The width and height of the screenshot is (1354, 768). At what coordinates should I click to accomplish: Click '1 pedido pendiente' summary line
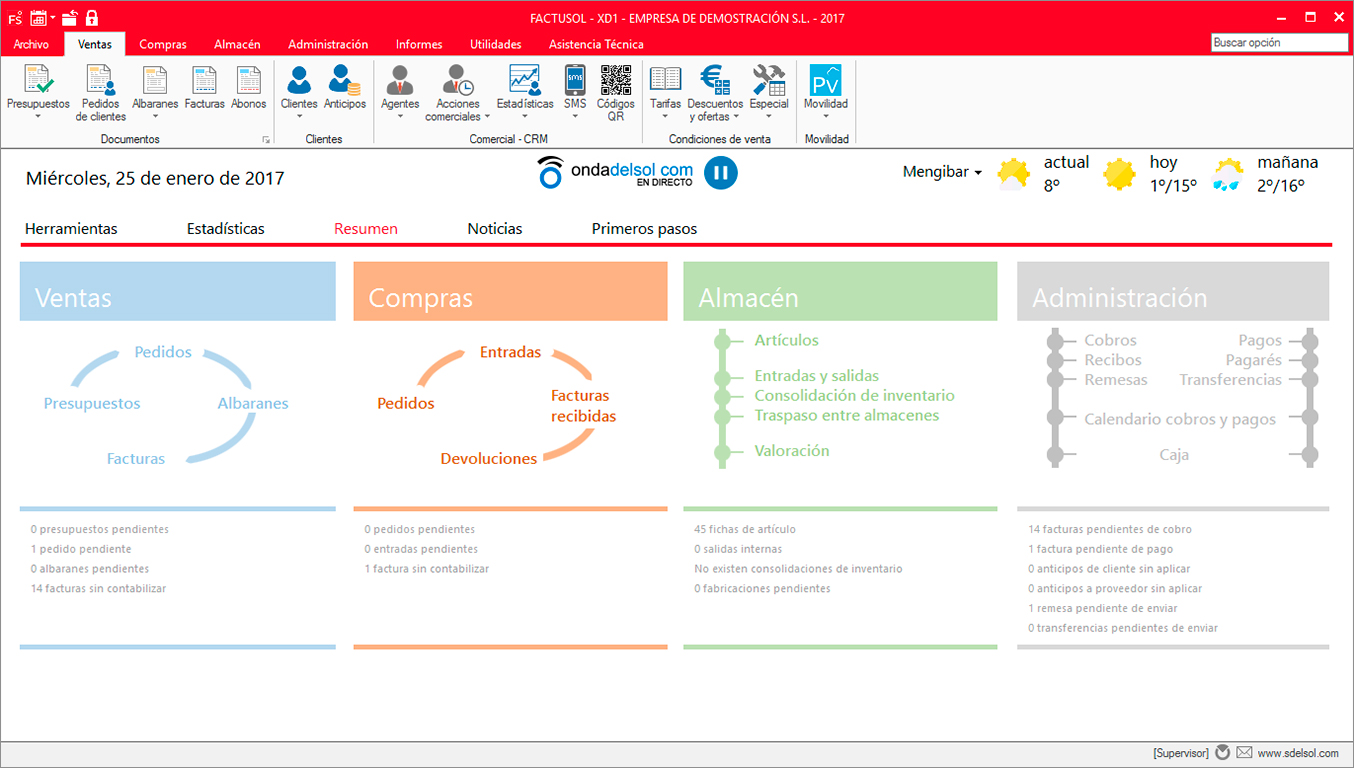(x=81, y=550)
